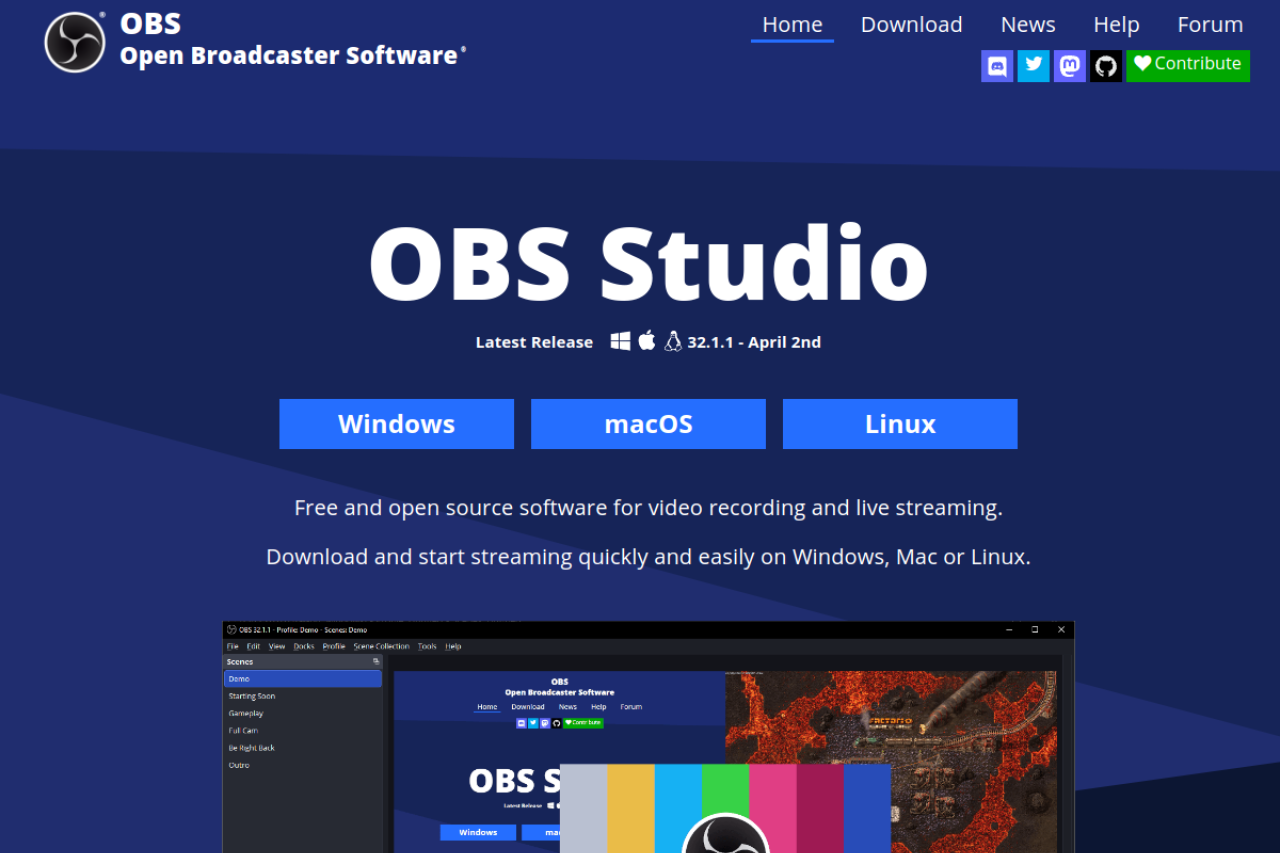The width and height of the screenshot is (1280, 853).
Task: Click the 'Scenes' dock header in the screenshot
Action: pos(303,662)
